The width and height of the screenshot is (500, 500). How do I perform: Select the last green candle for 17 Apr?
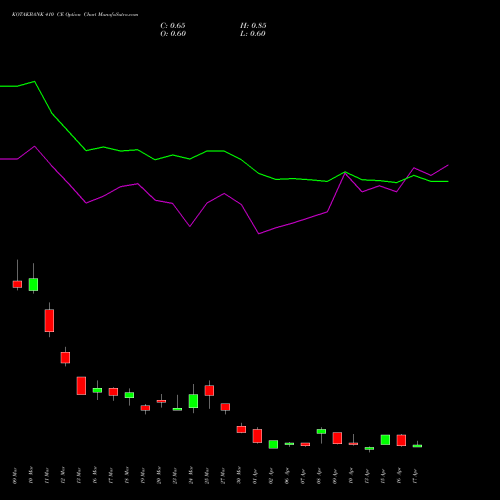tap(417, 446)
